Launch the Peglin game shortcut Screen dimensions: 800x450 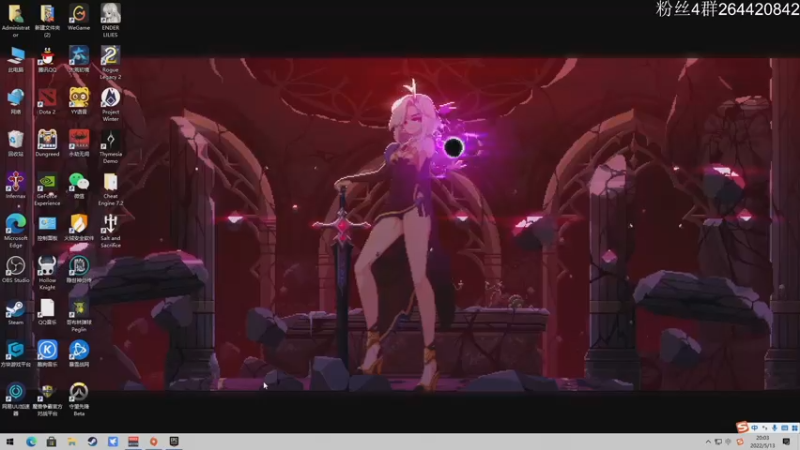click(79, 316)
